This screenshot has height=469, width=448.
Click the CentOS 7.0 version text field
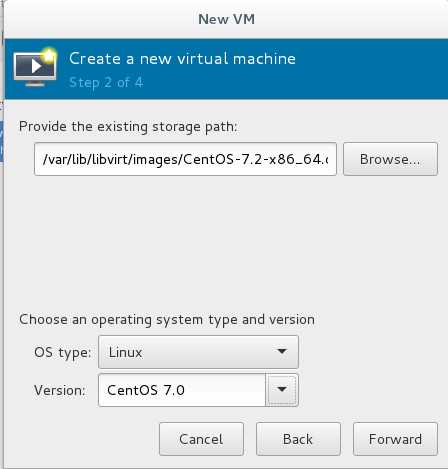pyautogui.click(x=182, y=390)
